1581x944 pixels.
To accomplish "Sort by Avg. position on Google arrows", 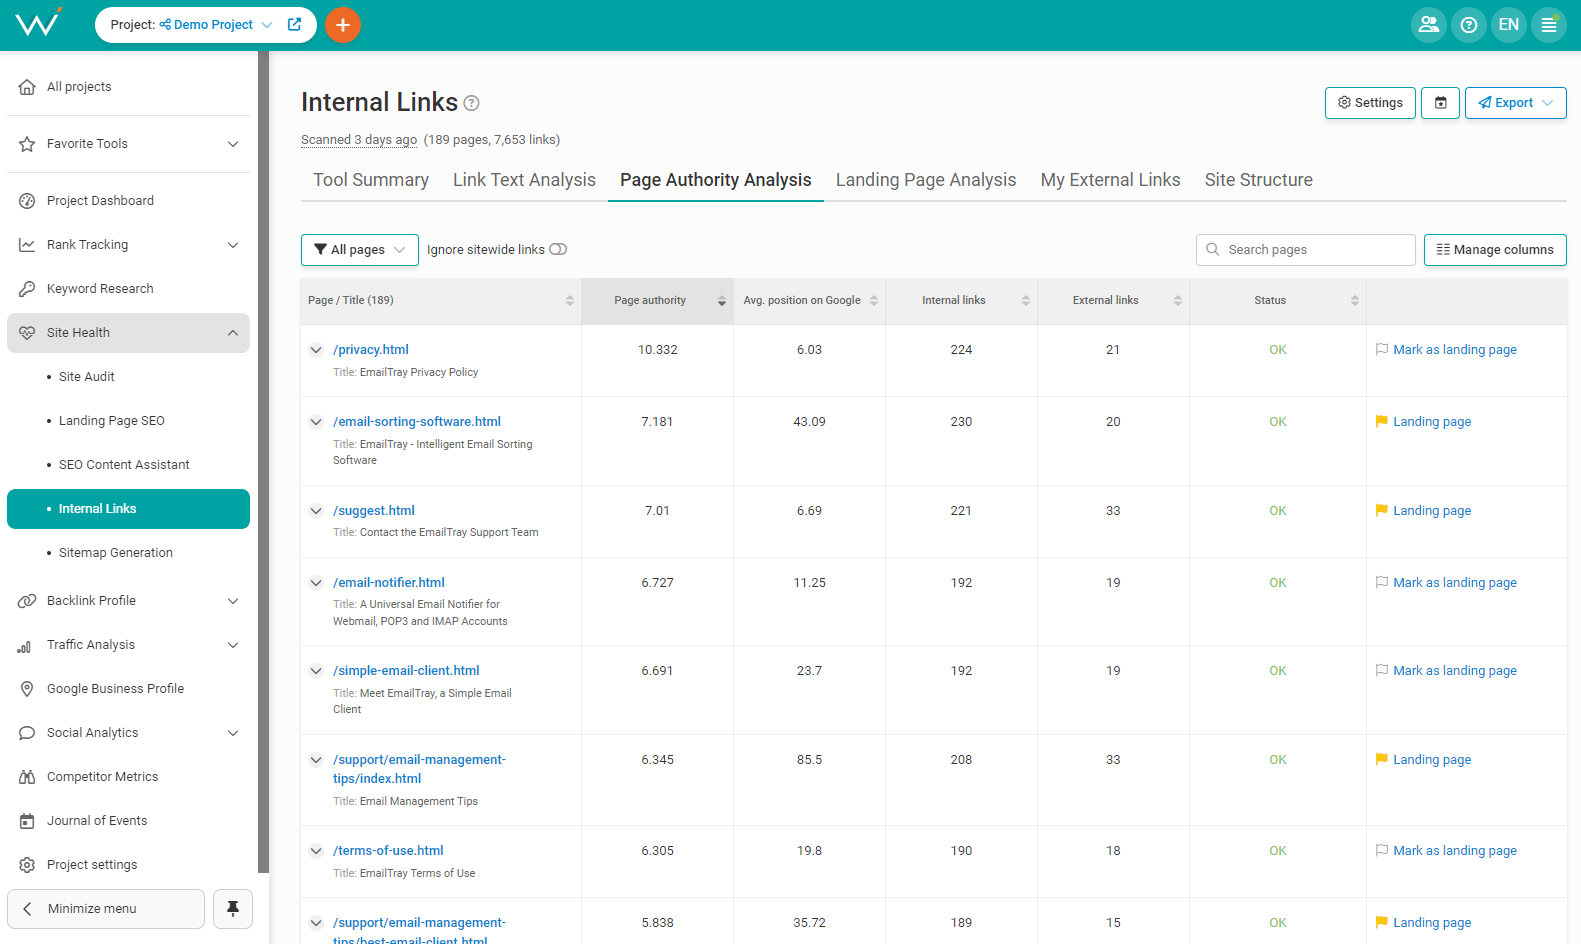I will [x=874, y=301].
